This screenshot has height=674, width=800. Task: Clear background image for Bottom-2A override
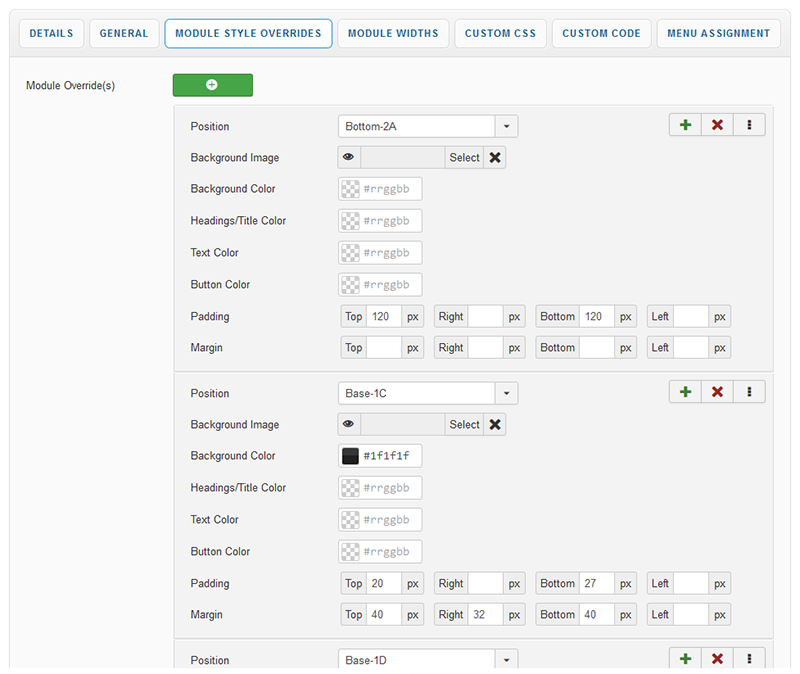tap(495, 157)
